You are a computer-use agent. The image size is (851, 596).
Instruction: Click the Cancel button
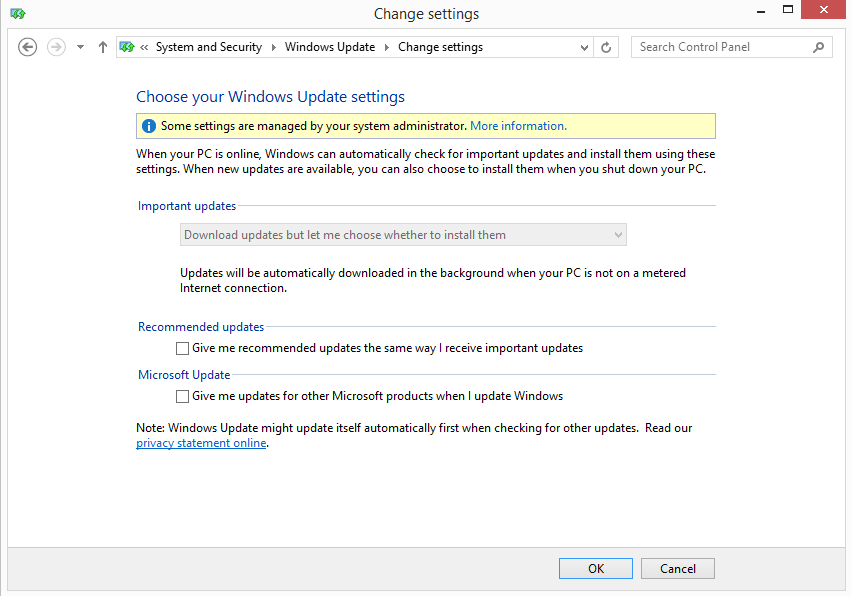677,568
